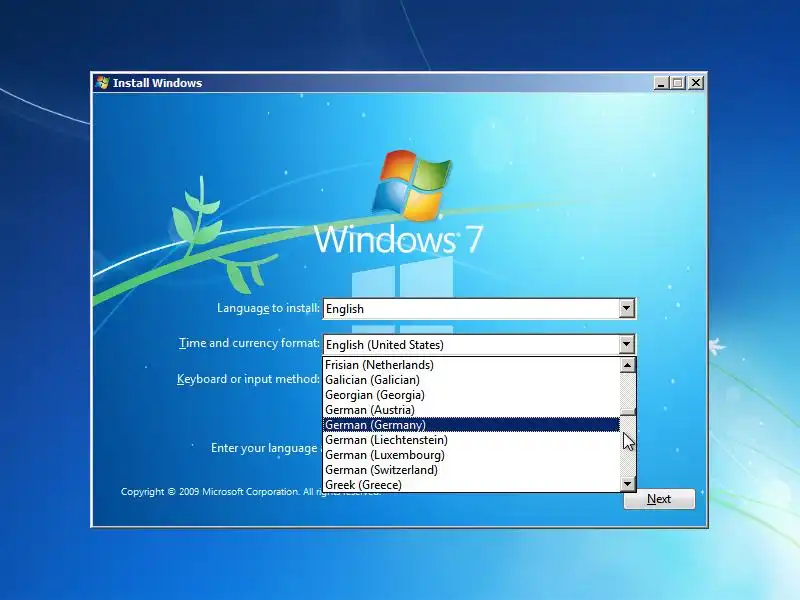Pick German (Luxembourg) in the list
Viewport: 800px width, 600px height.
point(471,455)
